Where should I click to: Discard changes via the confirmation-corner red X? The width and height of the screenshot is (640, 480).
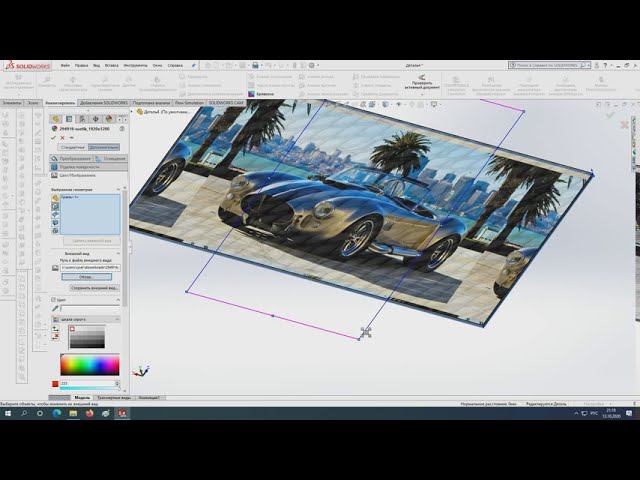click(x=624, y=125)
